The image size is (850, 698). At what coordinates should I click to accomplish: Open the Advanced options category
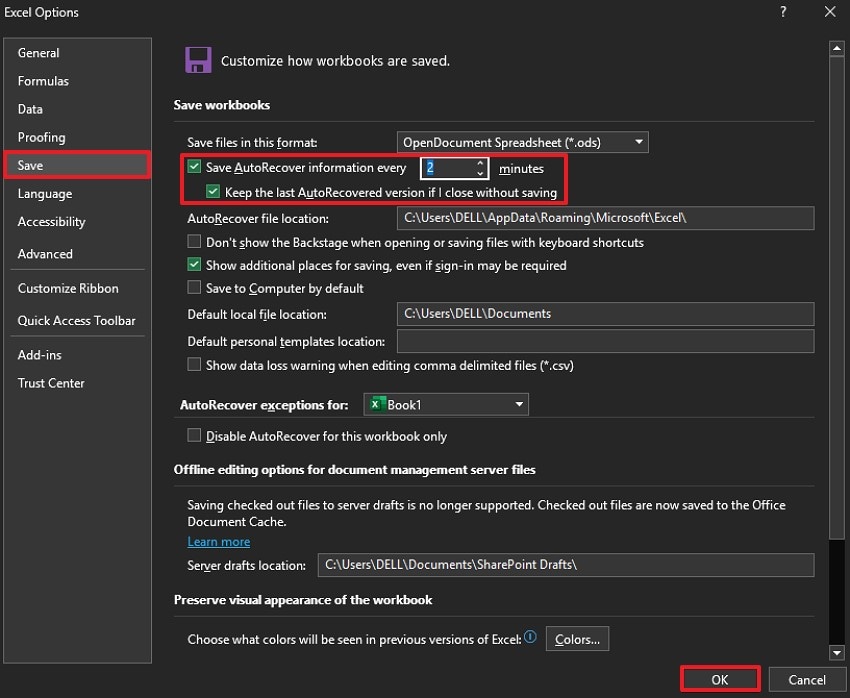point(45,254)
